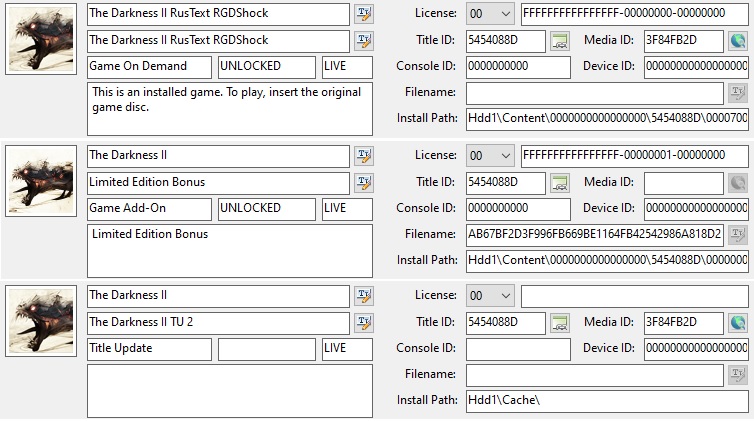Click The Darkness II field in Game Add-On entry
The height and width of the screenshot is (421, 754).
coord(218,156)
